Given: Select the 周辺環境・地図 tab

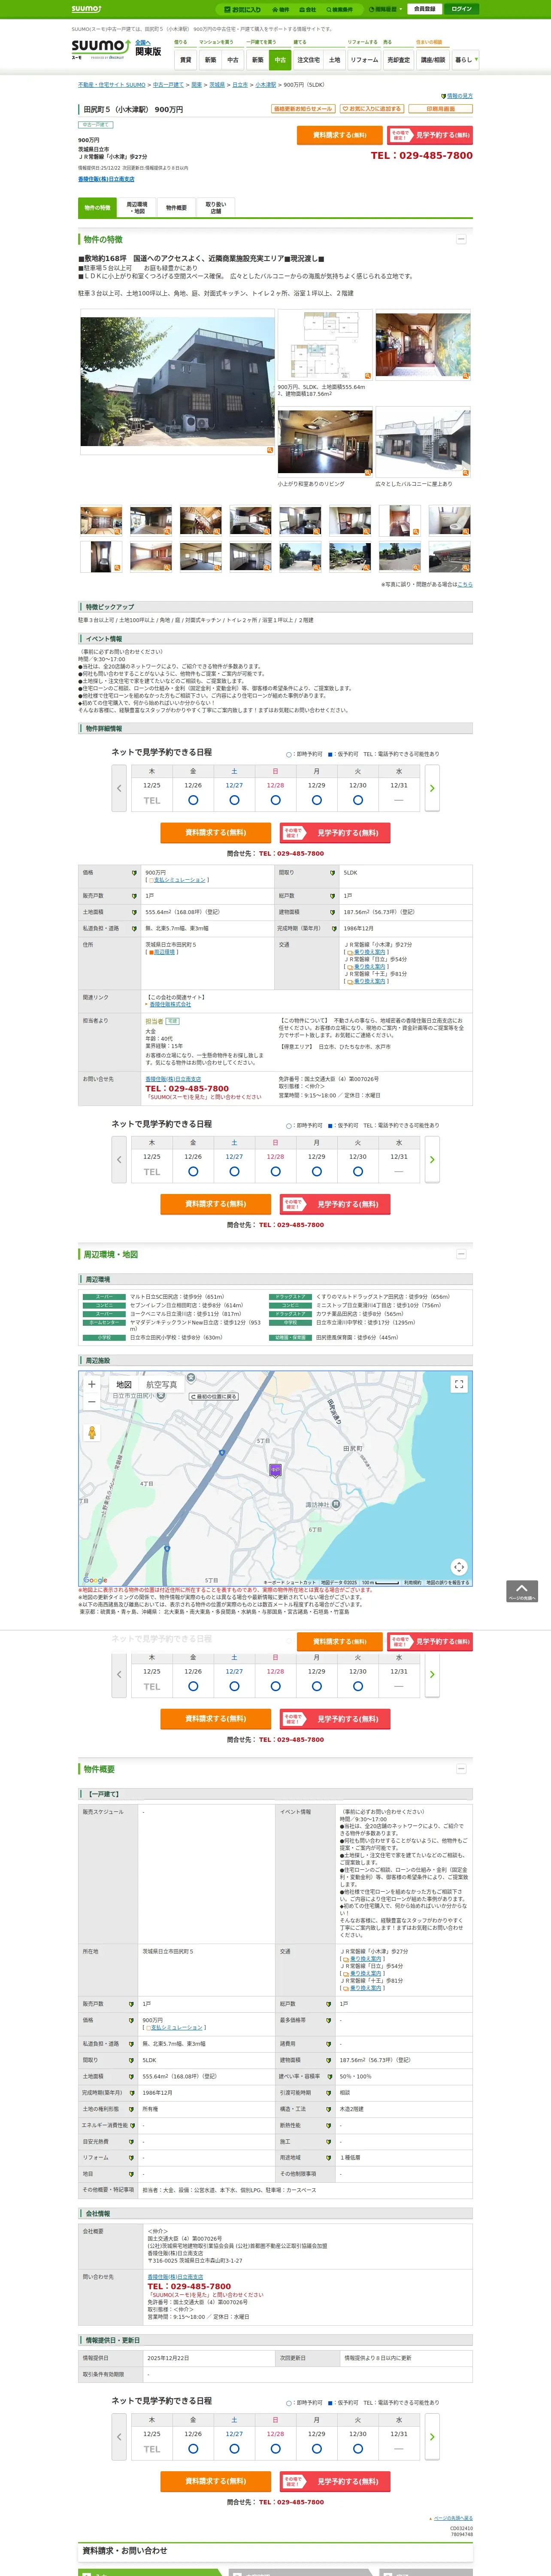Looking at the screenshot, I should tap(136, 208).
